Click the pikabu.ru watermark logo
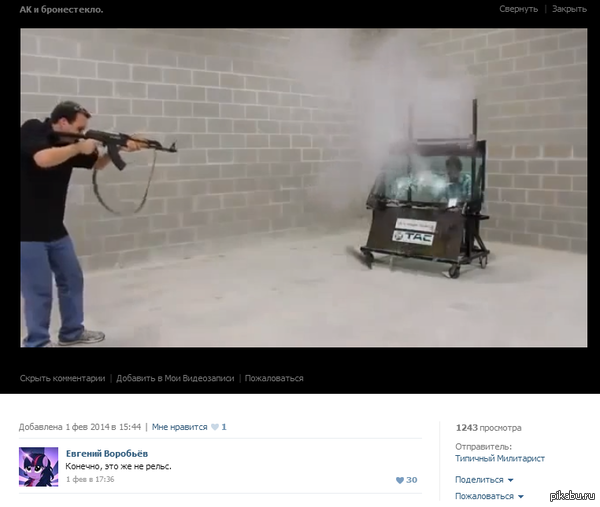 click(572, 496)
